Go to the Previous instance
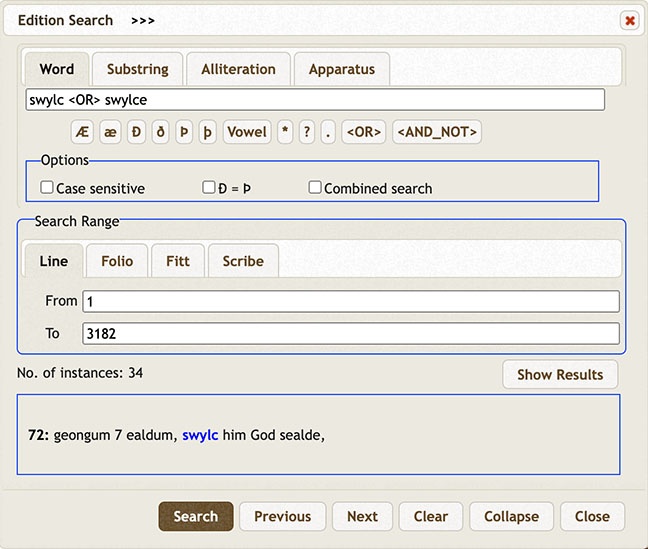 tap(283, 516)
